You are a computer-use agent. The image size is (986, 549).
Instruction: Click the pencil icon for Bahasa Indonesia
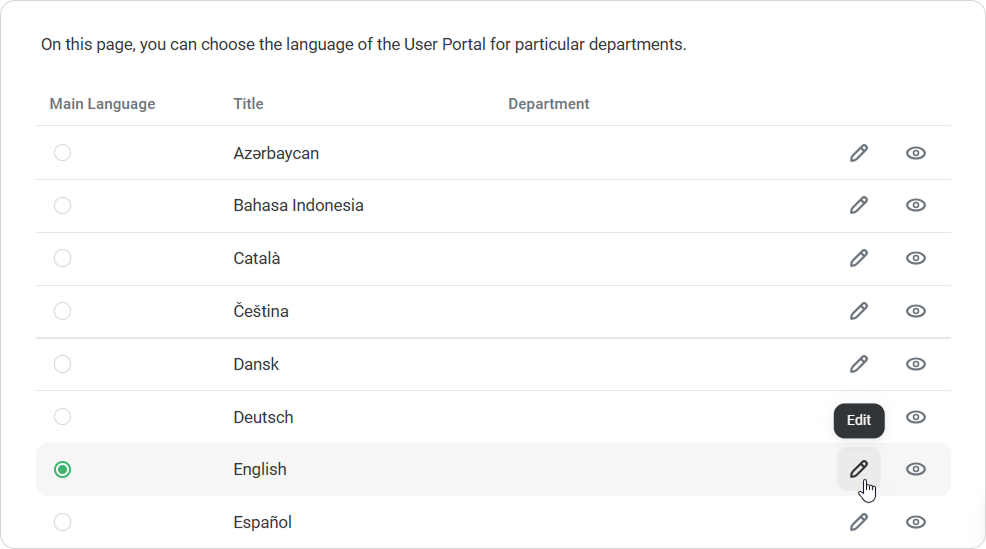tap(858, 205)
